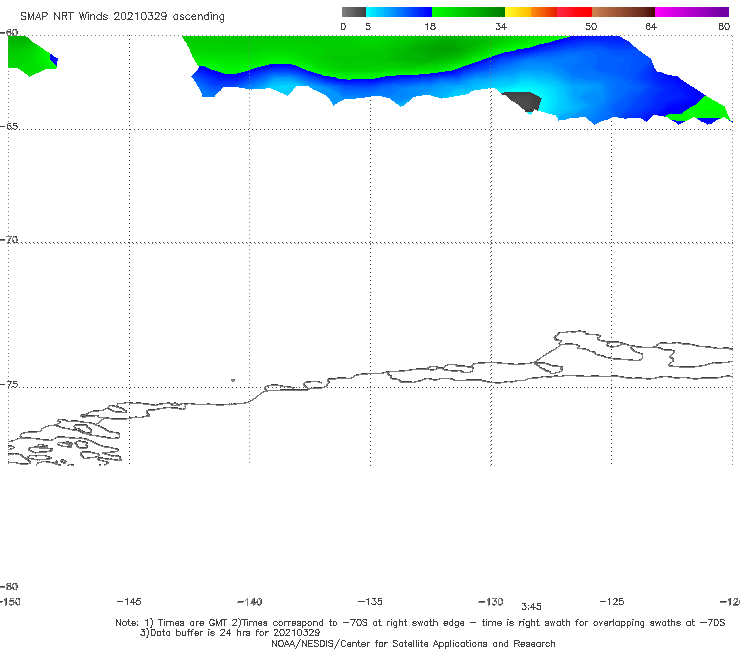
Task: Click the brown segment of the color bar
Action: click(x=623, y=12)
